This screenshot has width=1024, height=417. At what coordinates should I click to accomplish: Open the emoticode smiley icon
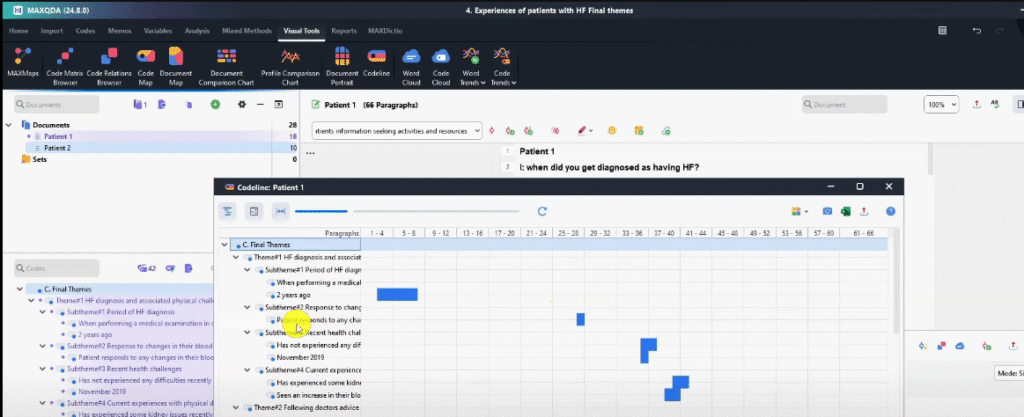tap(612, 131)
